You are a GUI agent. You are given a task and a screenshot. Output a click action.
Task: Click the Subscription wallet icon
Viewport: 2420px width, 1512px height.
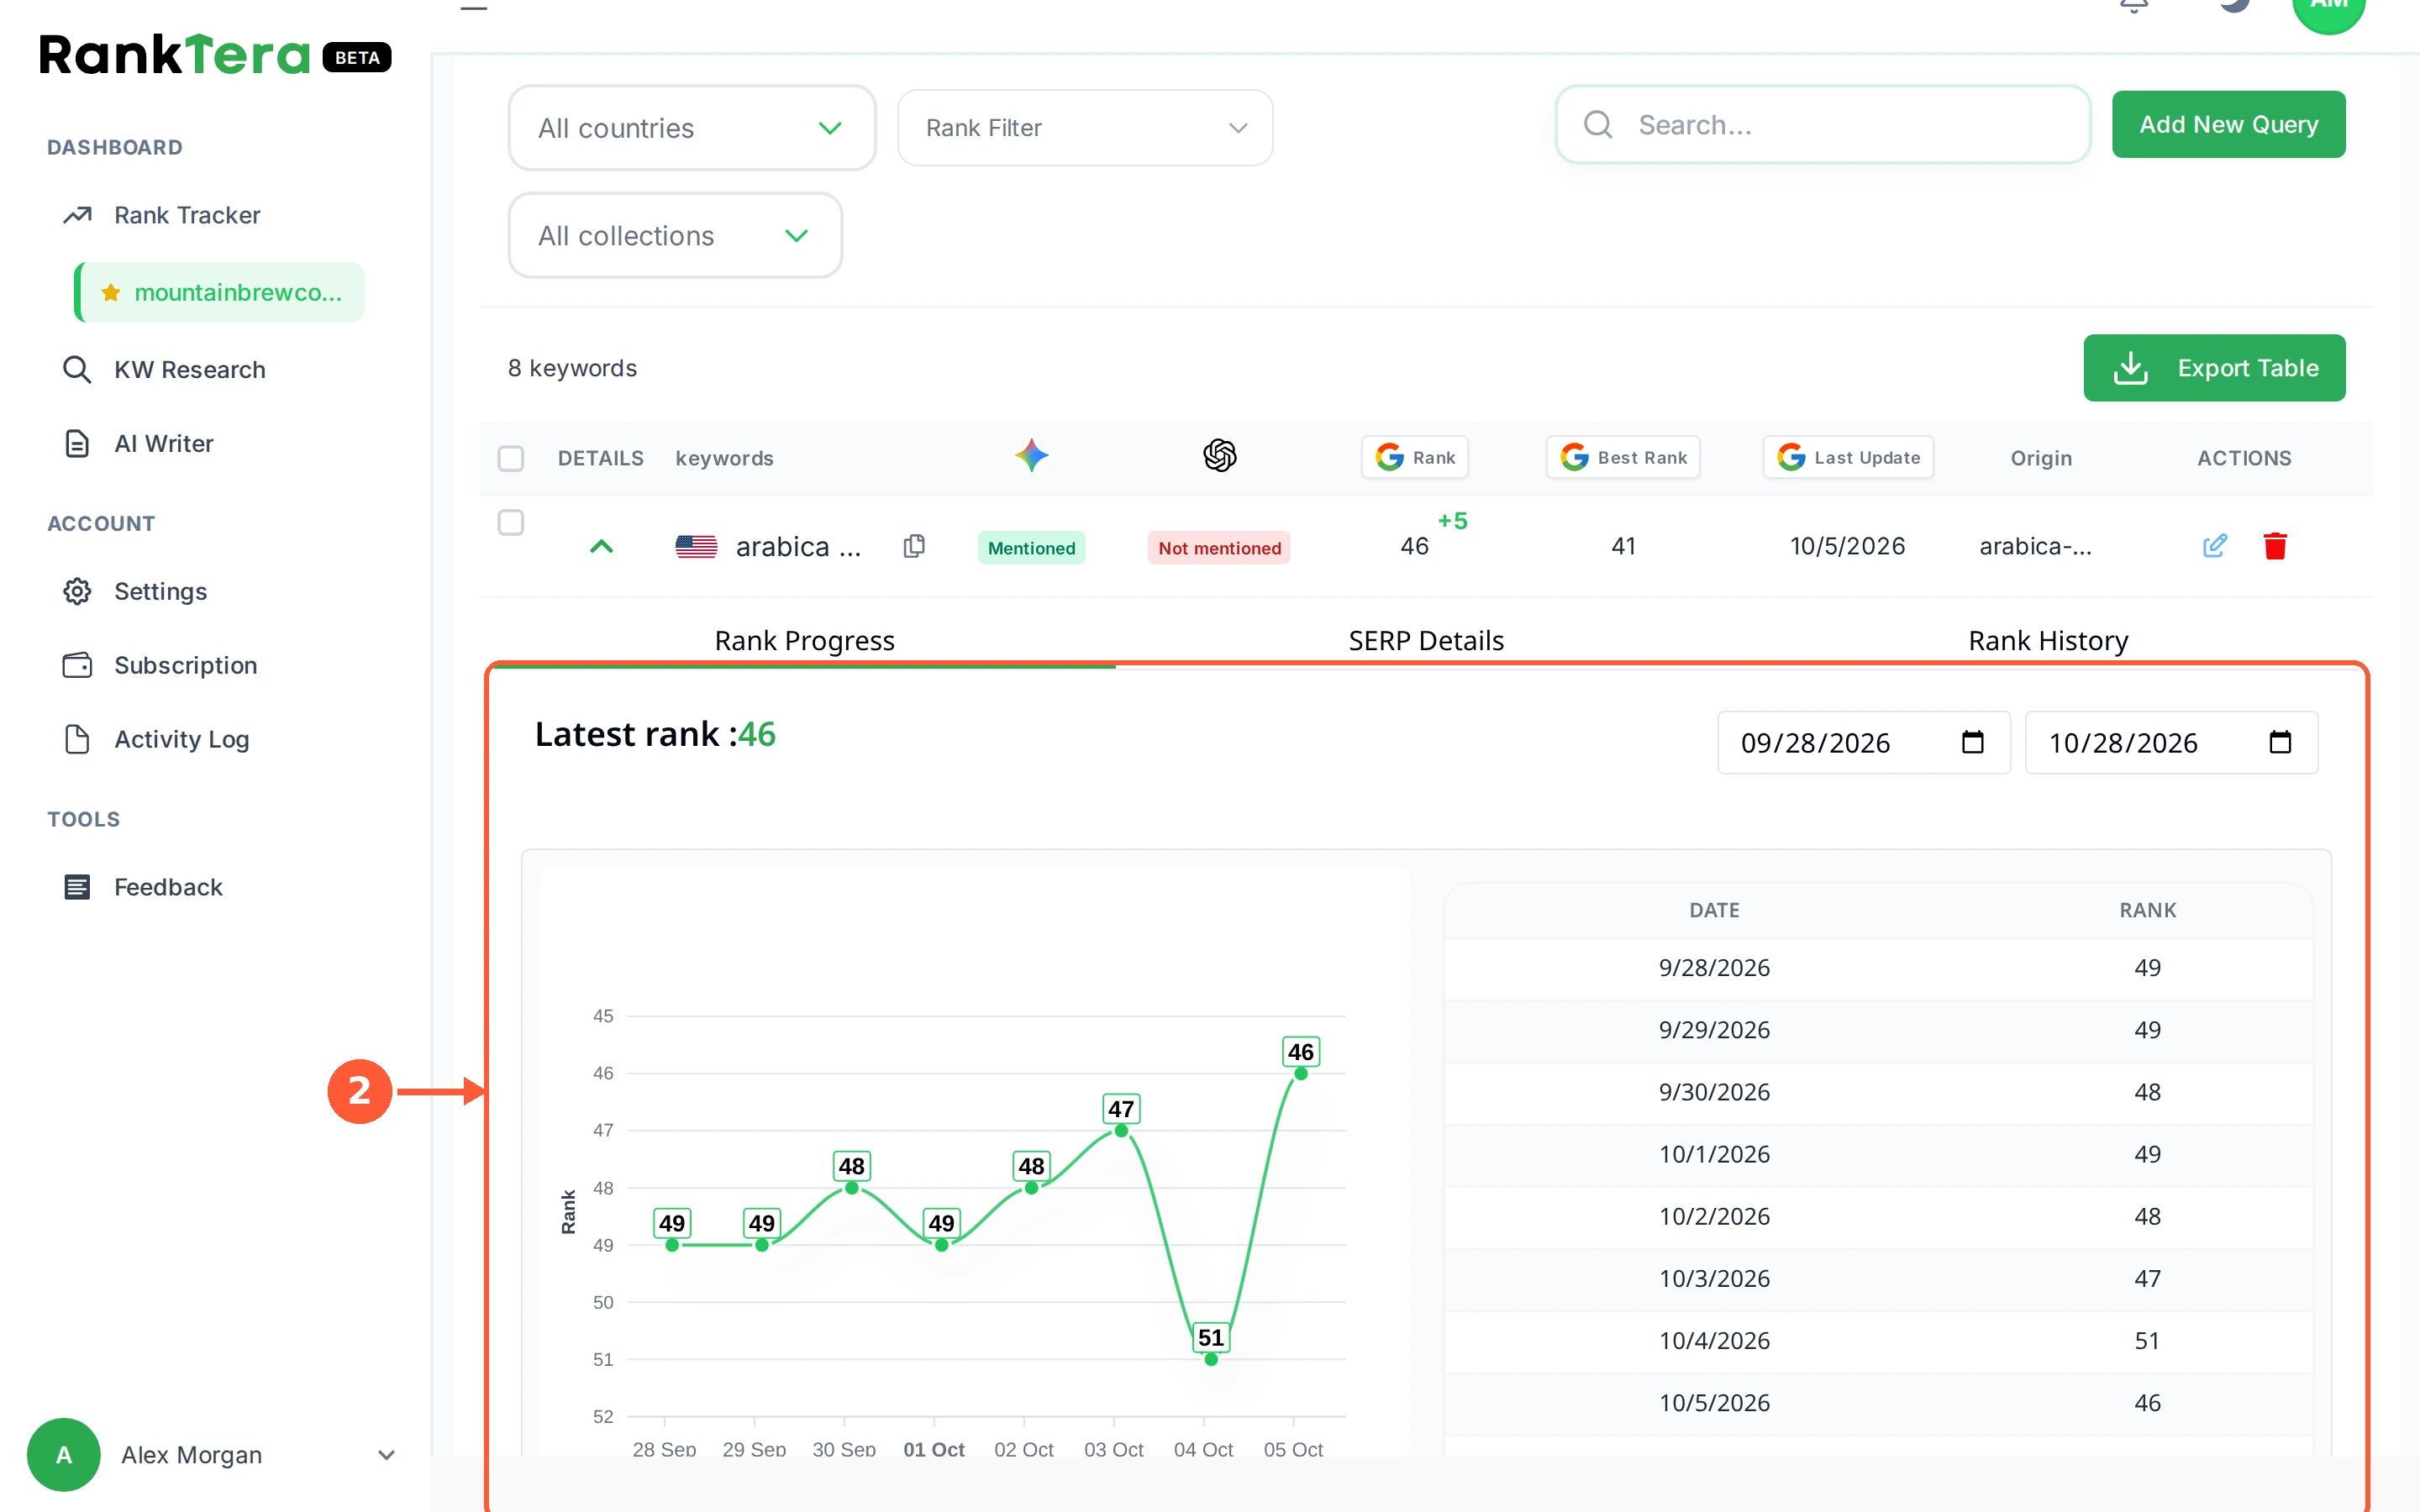77,665
